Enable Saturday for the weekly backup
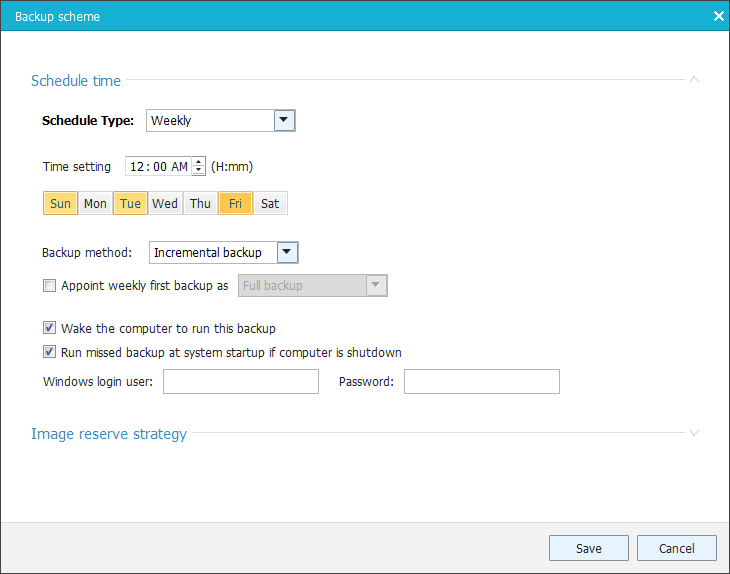Viewport: 730px width, 574px height. click(x=270, y=203)
